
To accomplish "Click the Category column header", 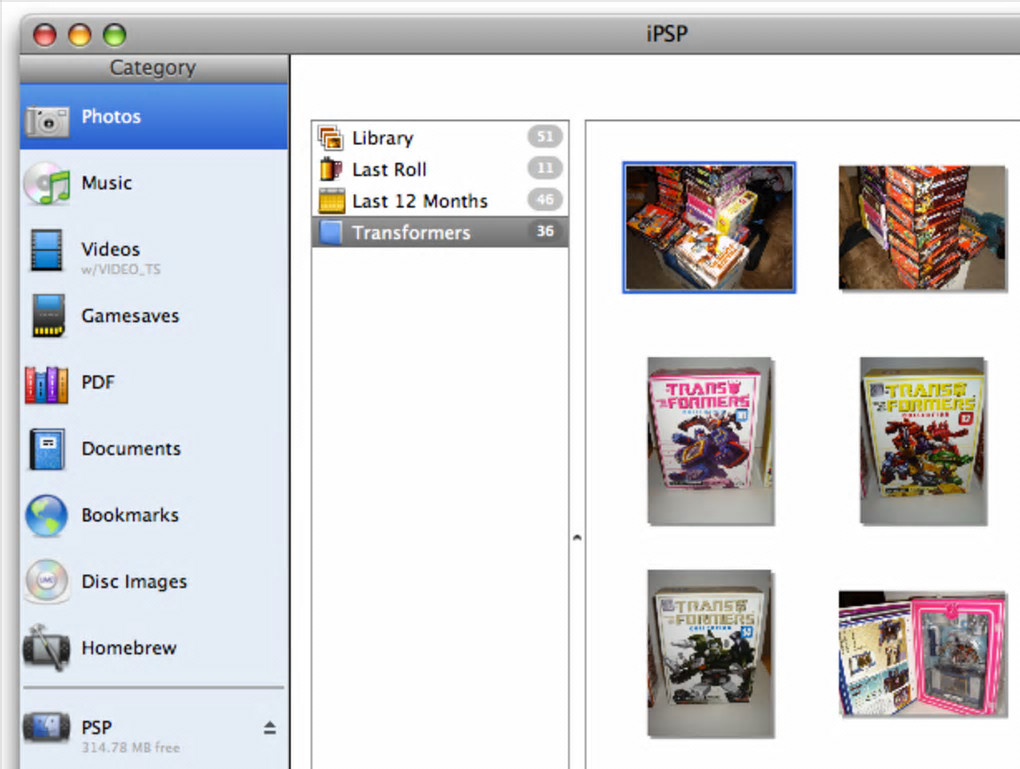I will coord(154,68).
